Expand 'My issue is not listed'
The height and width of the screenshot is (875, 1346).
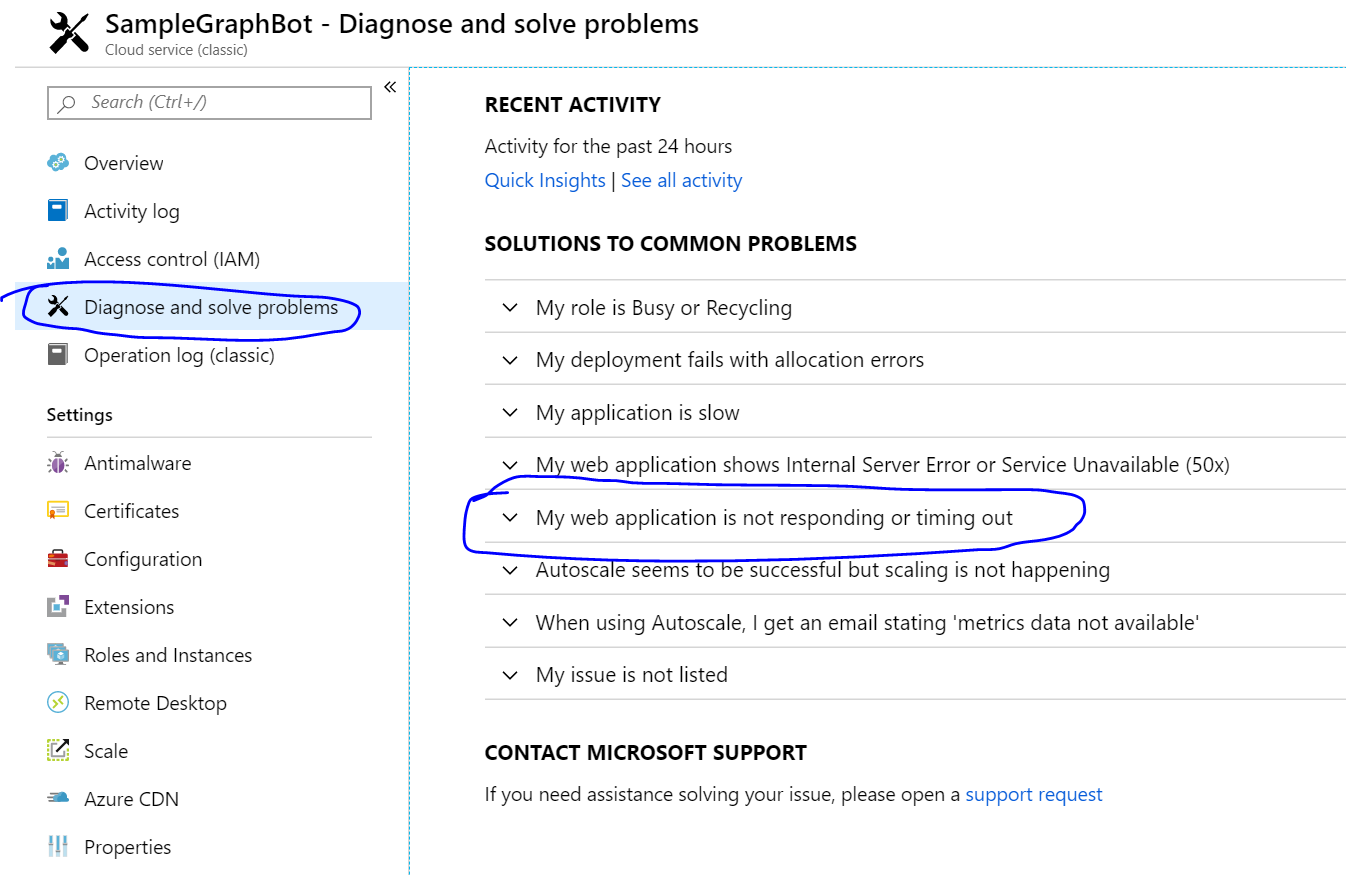pos(632,674)
